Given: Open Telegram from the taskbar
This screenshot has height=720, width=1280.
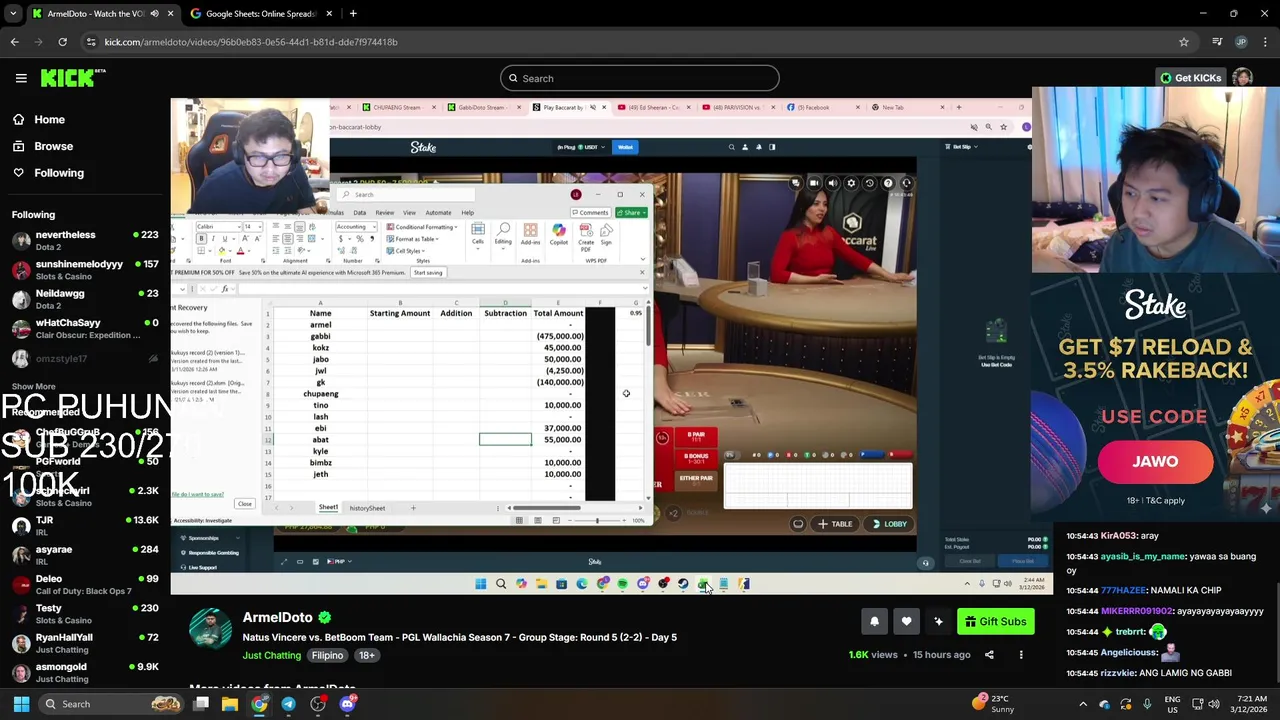Looking at the screenshot, I should click(x=288, y=704).
